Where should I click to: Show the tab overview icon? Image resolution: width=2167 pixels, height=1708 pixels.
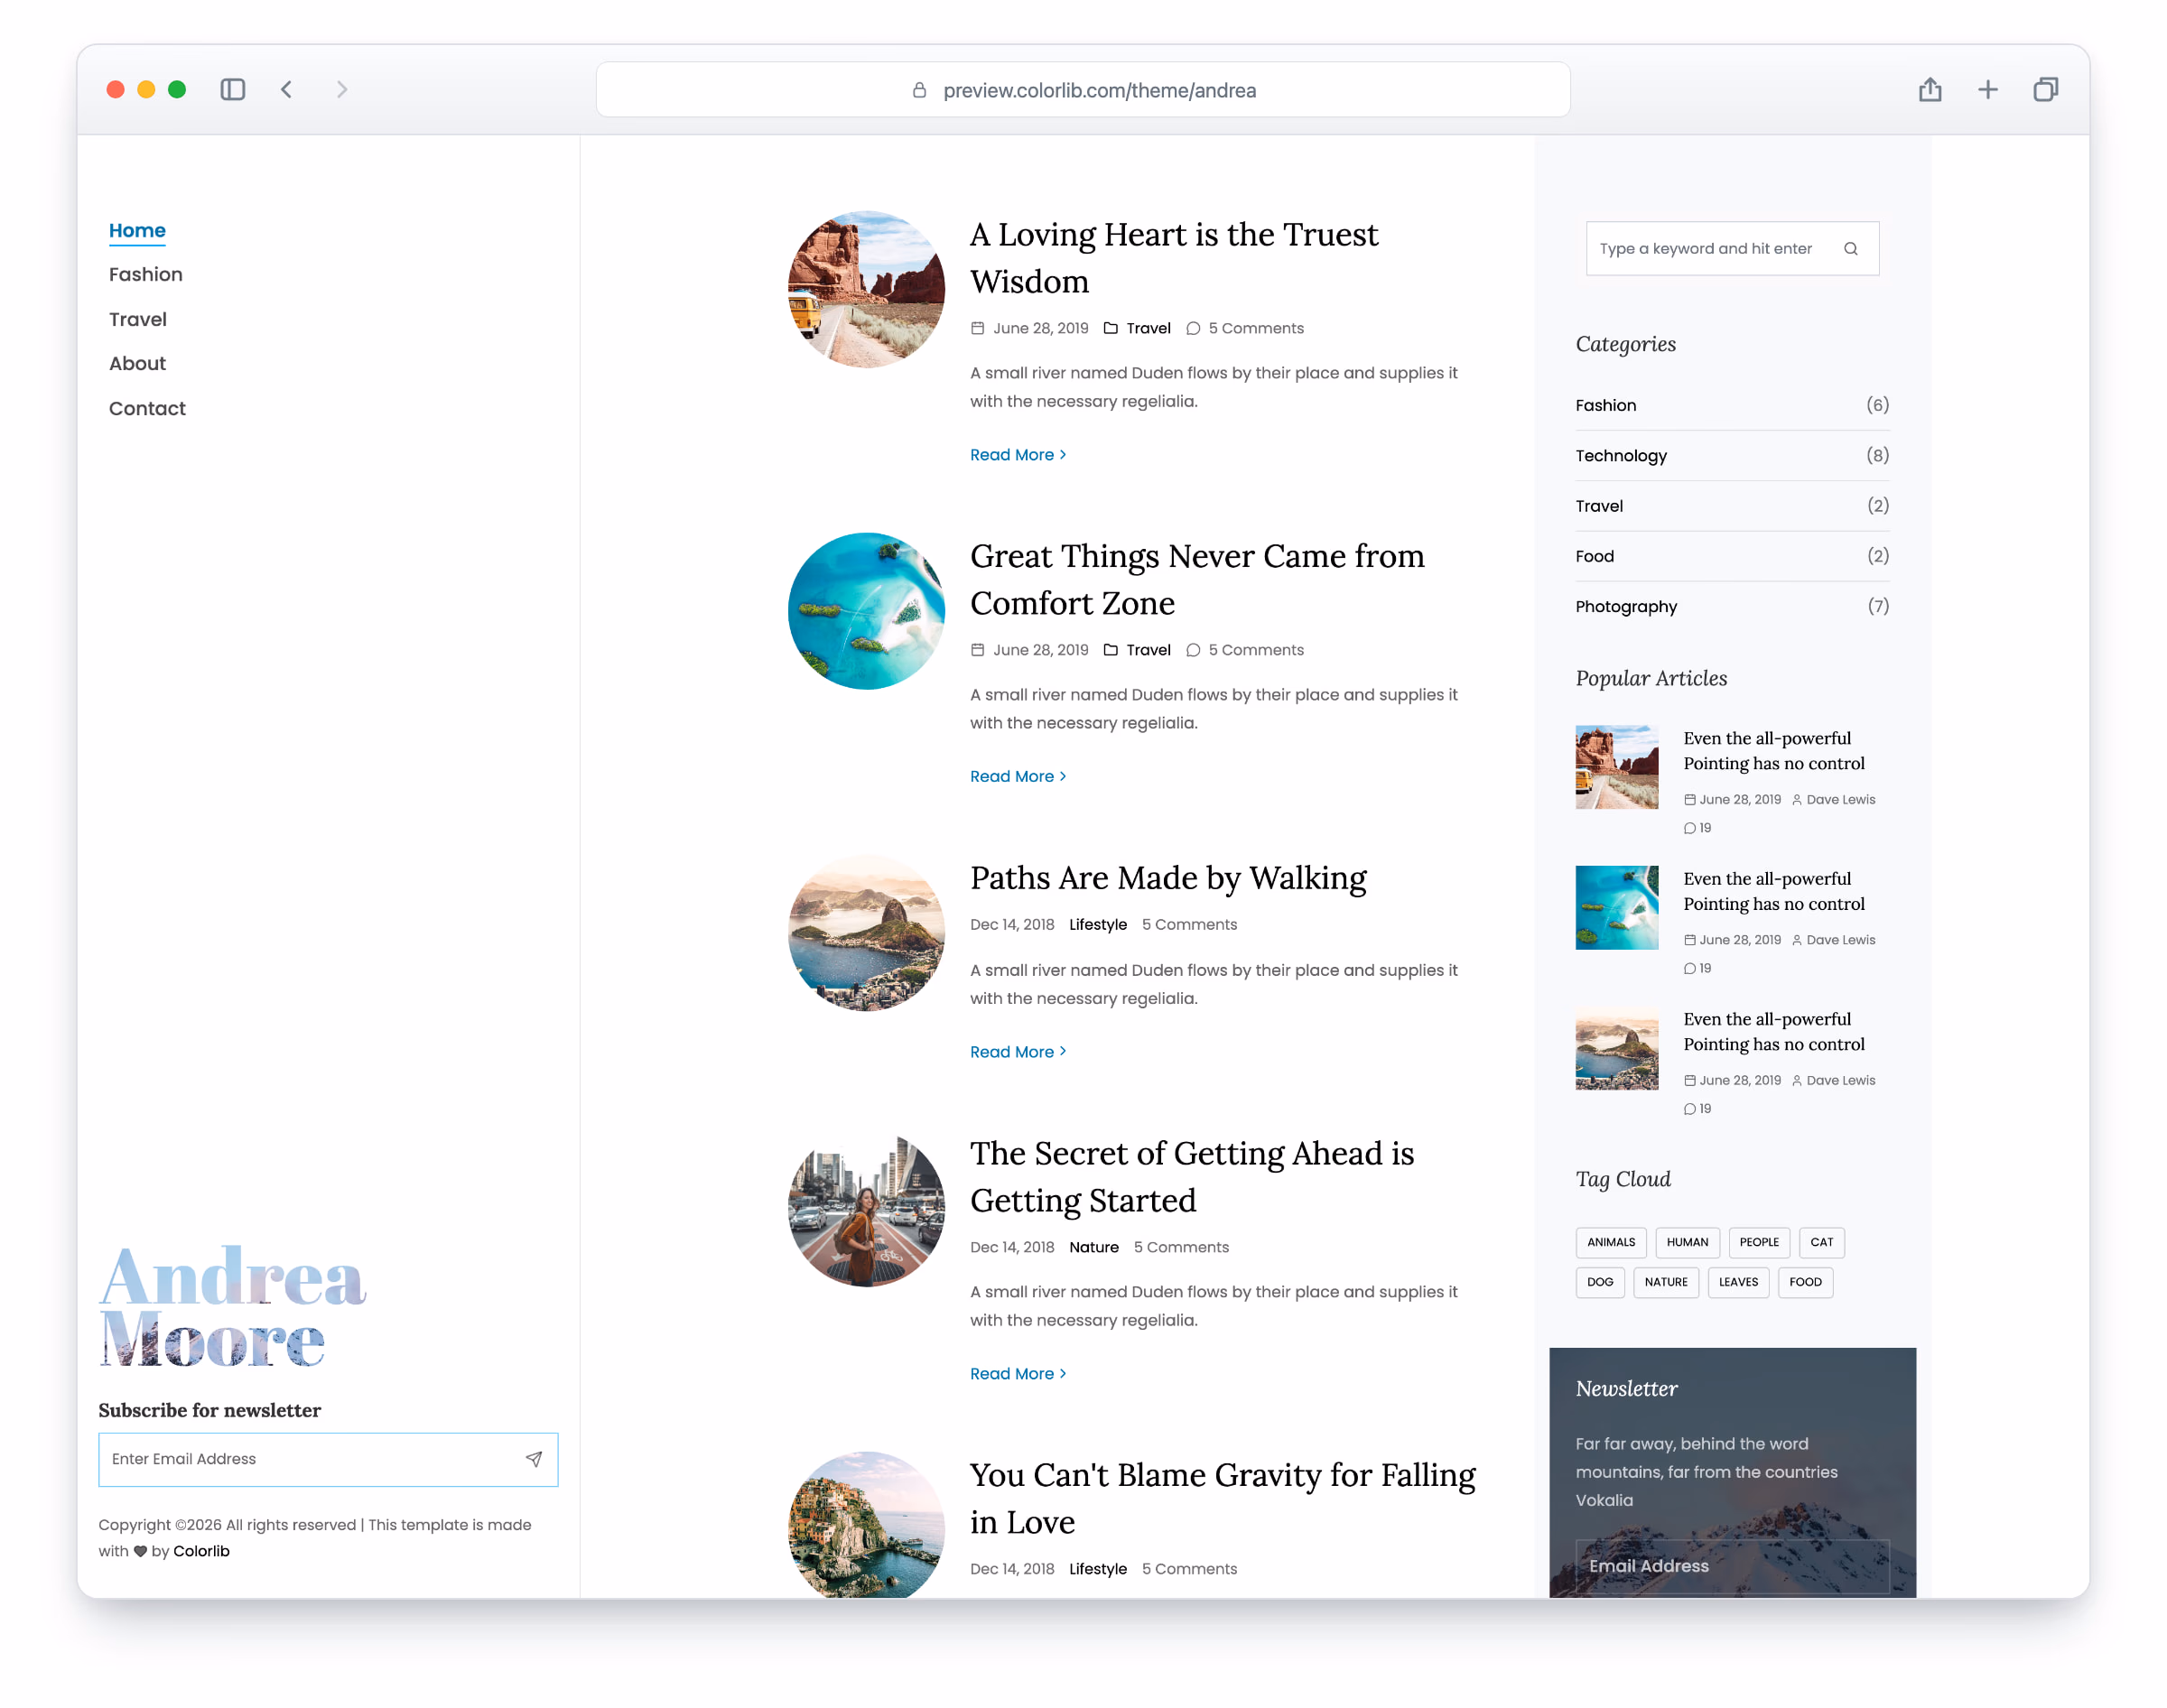click(x=2045, y=90)
